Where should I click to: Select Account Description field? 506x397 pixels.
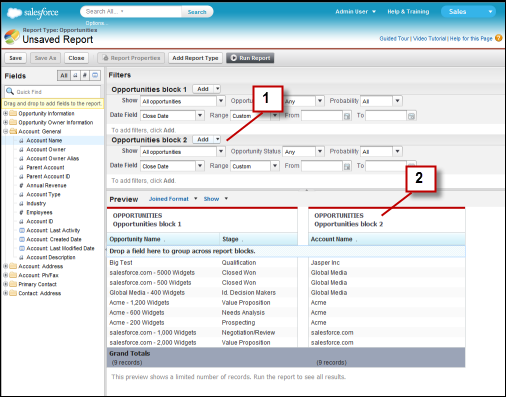tap(51, 258)
